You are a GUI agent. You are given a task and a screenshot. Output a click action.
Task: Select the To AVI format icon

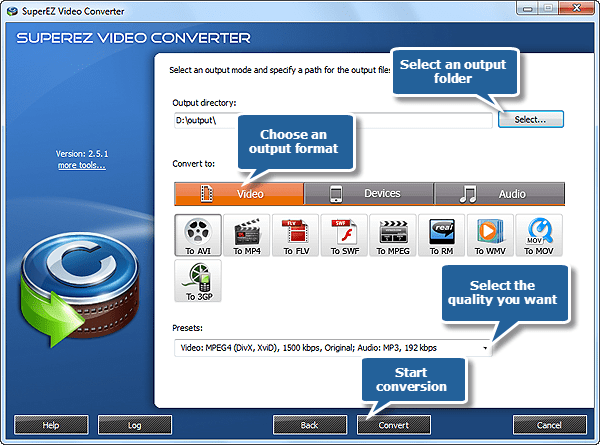click(198, 235)
